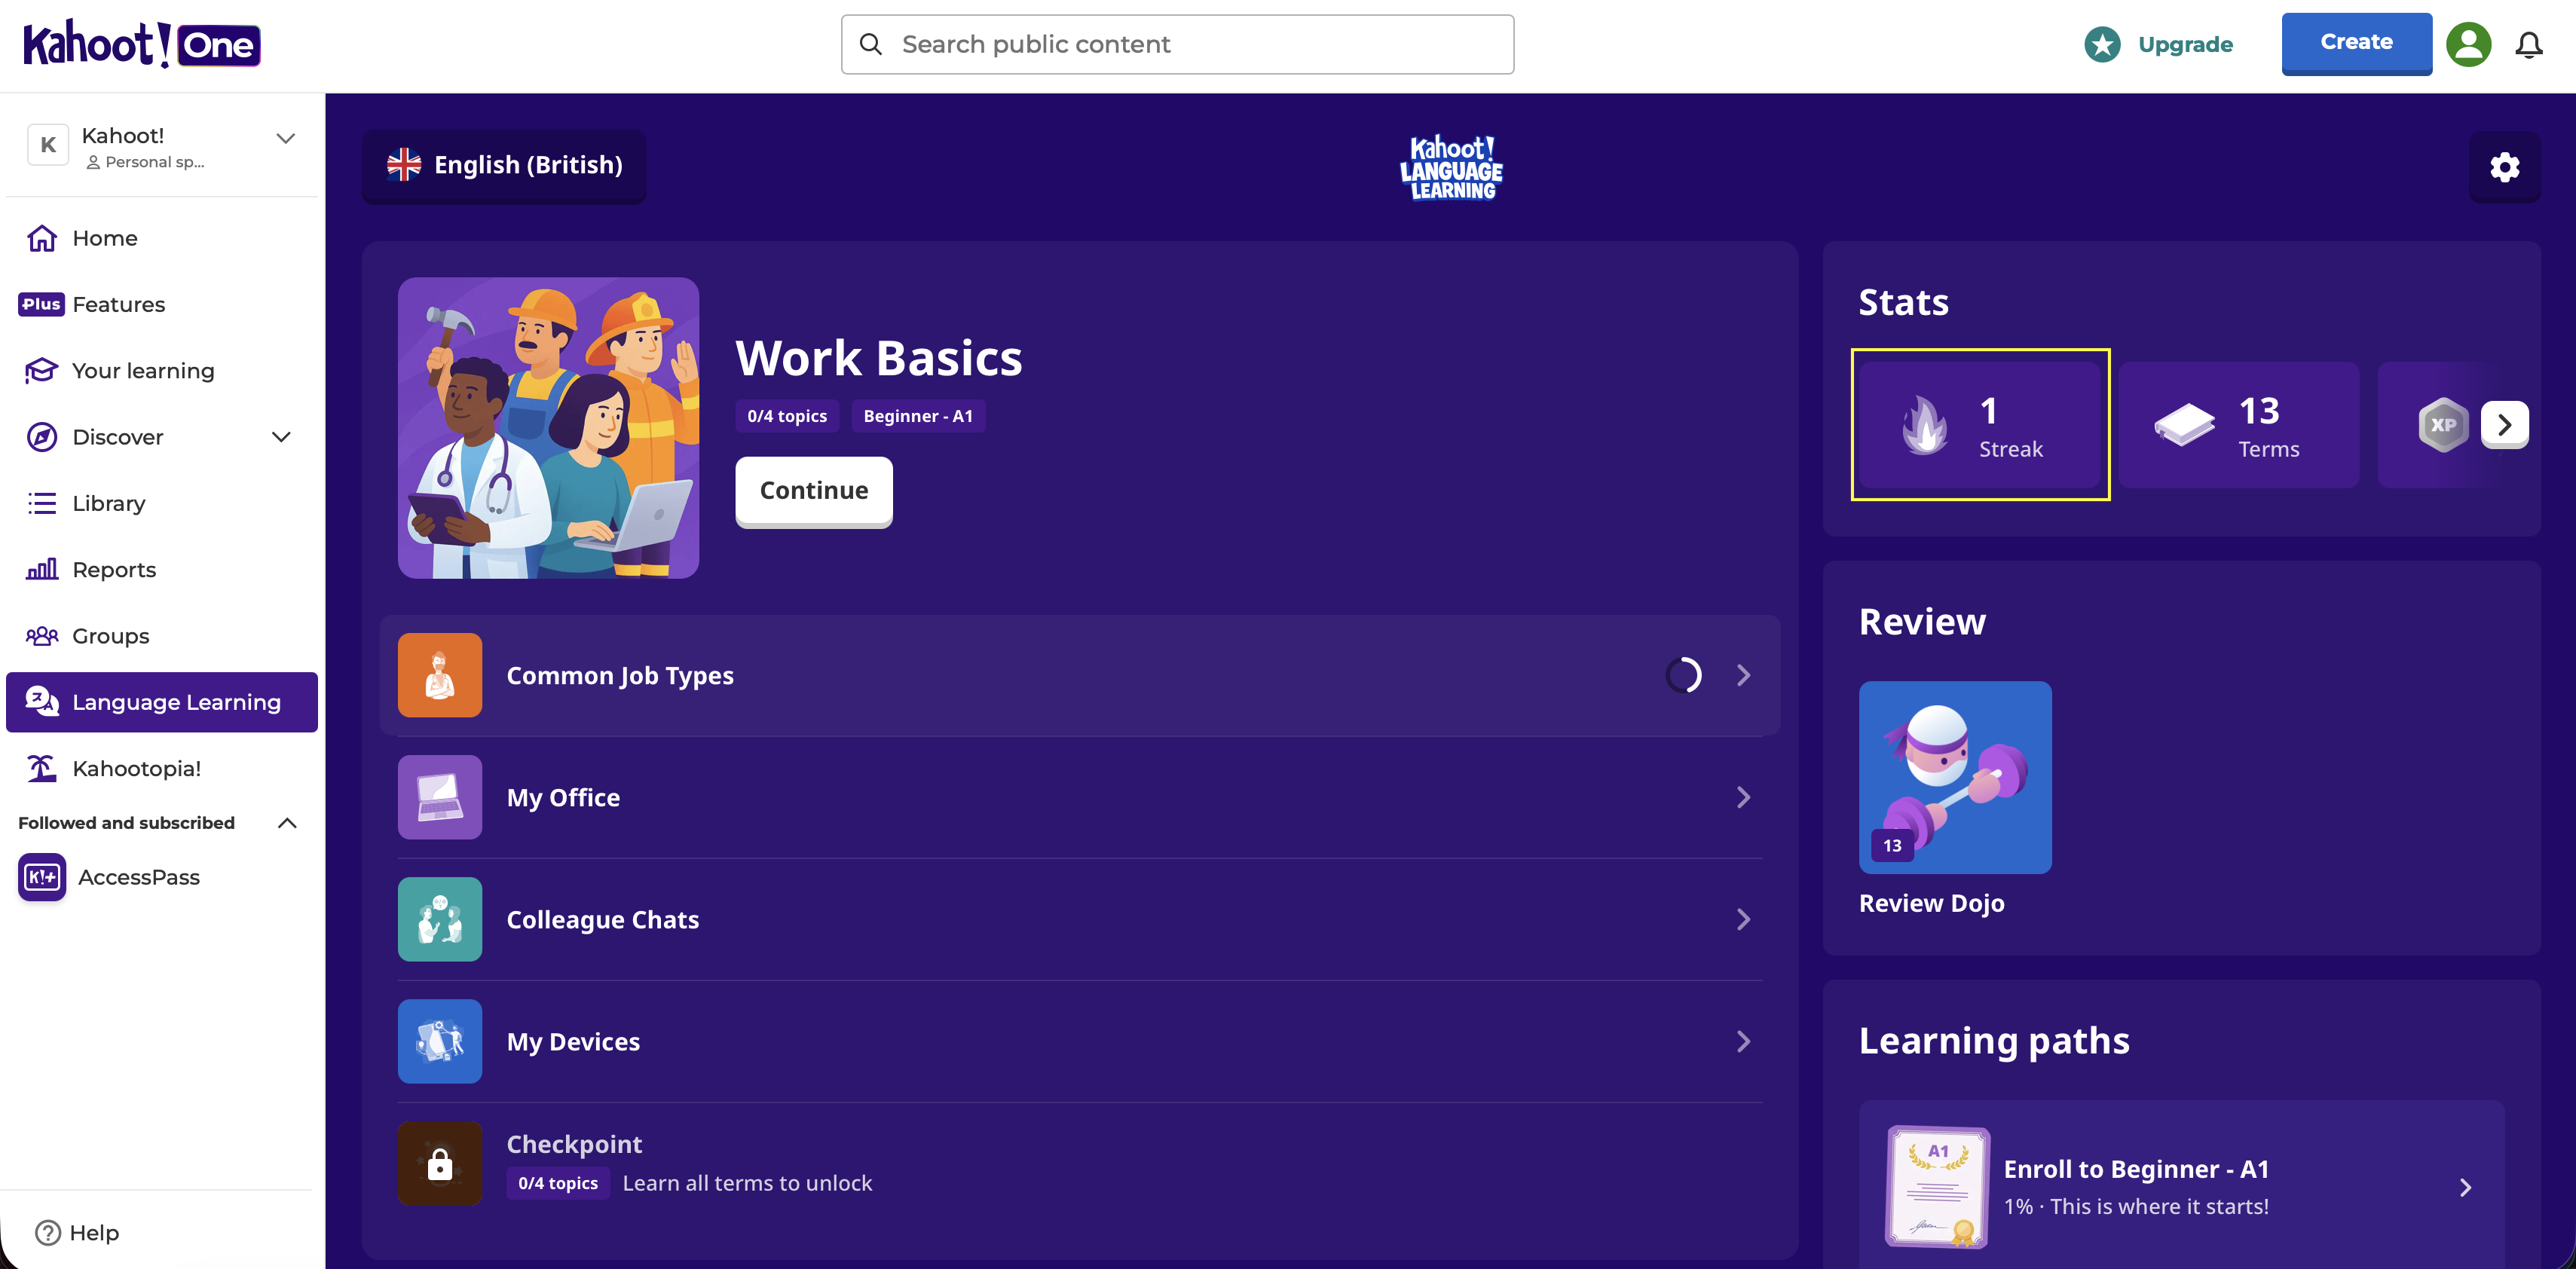The height and width of the screenshot is (1269, 2576).
Task: Open the Review Dojo title link
Action: point(1931,903)
